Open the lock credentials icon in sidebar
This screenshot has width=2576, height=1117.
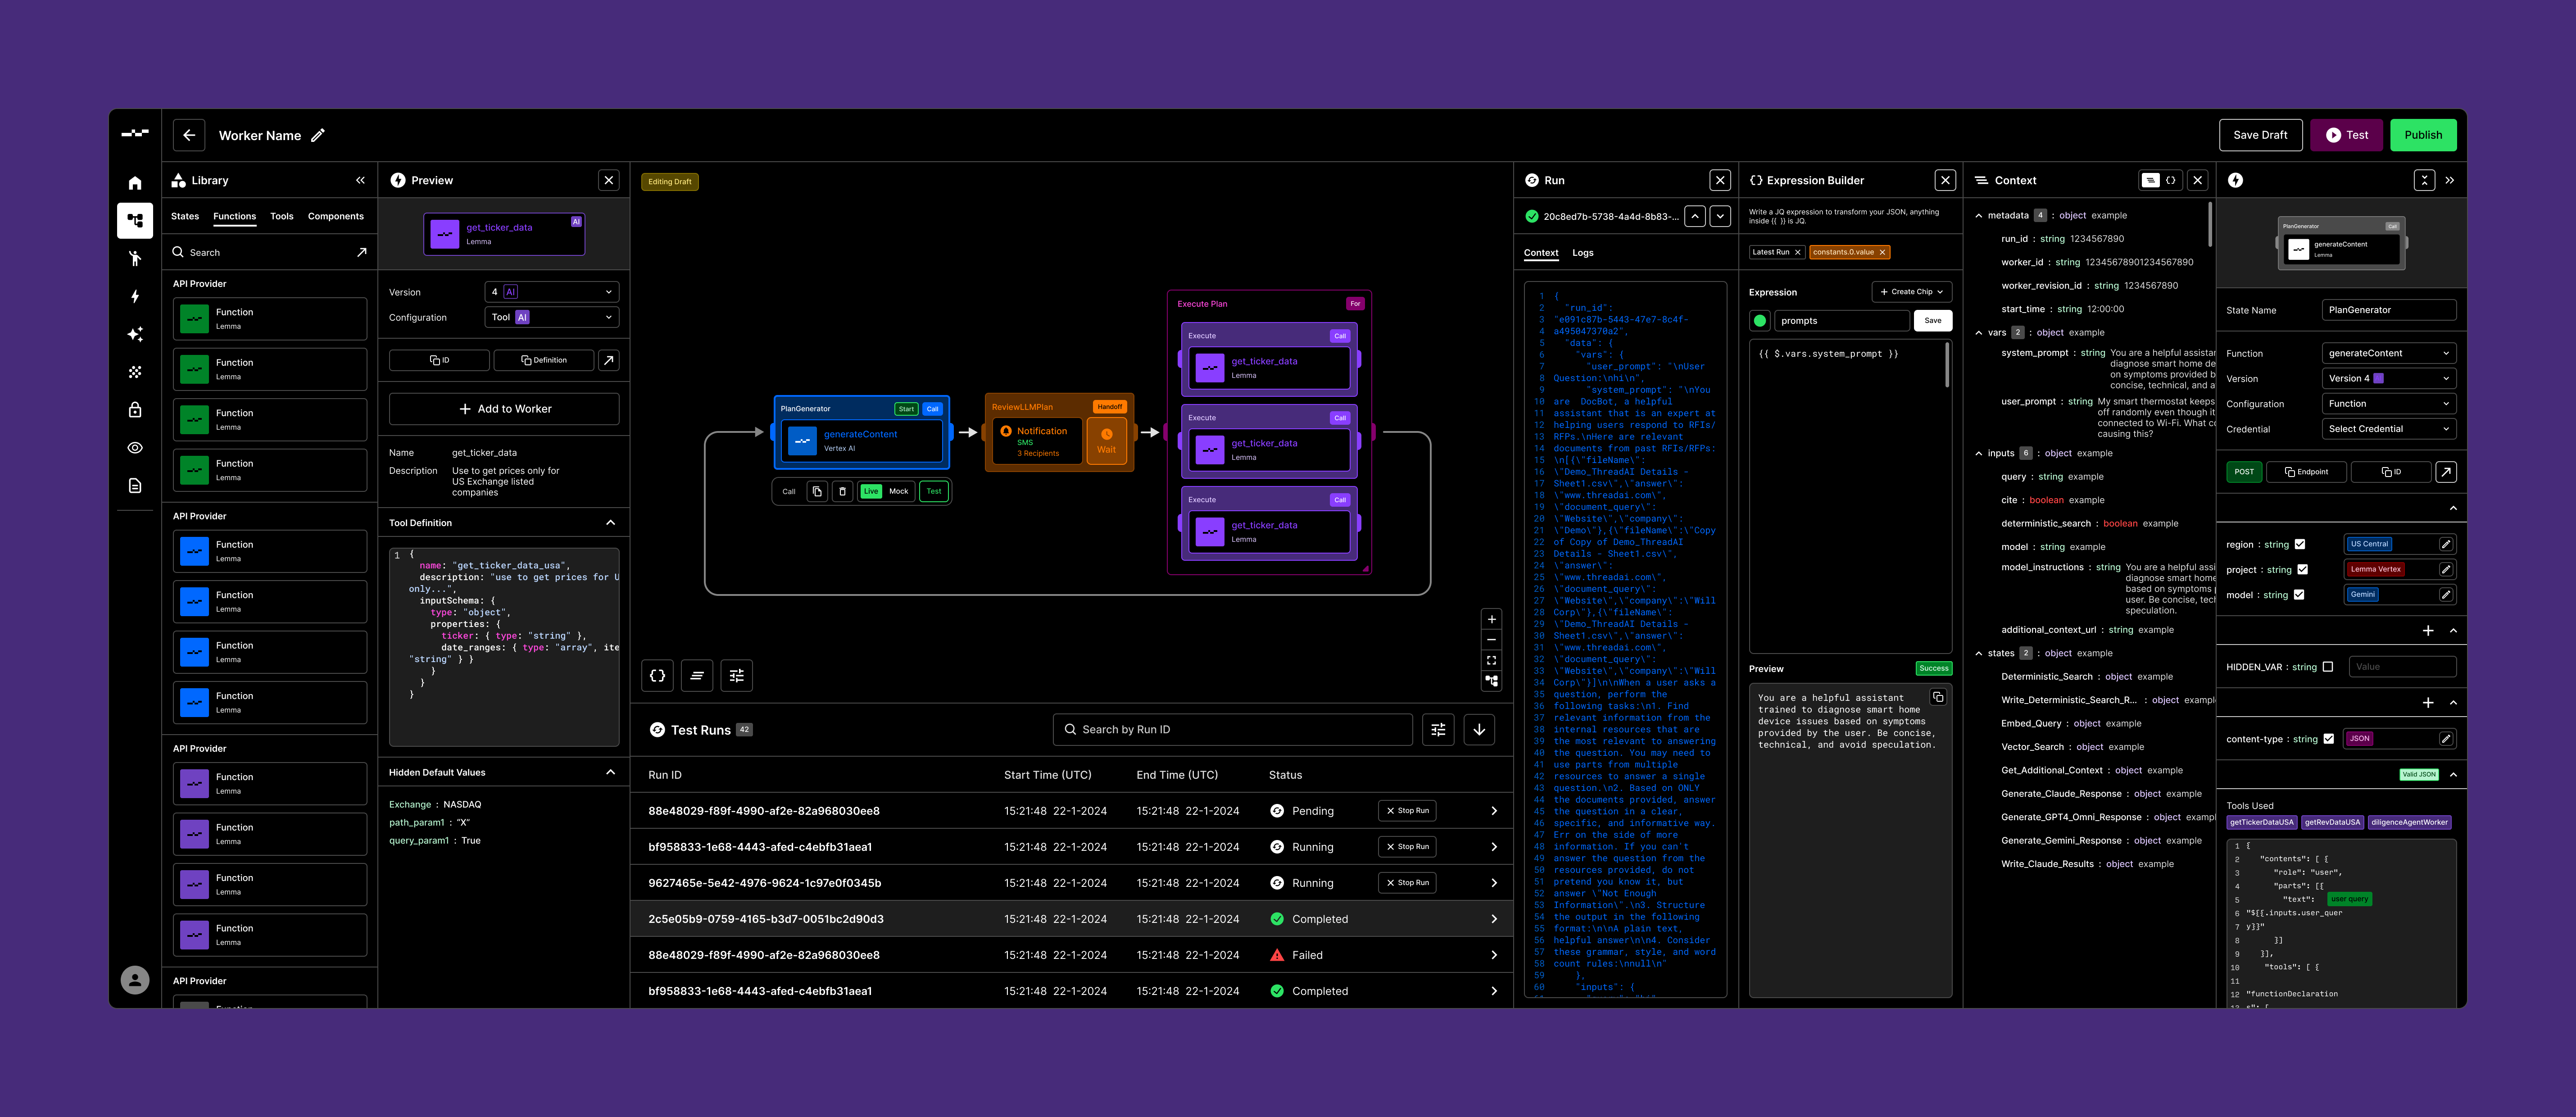135,410
